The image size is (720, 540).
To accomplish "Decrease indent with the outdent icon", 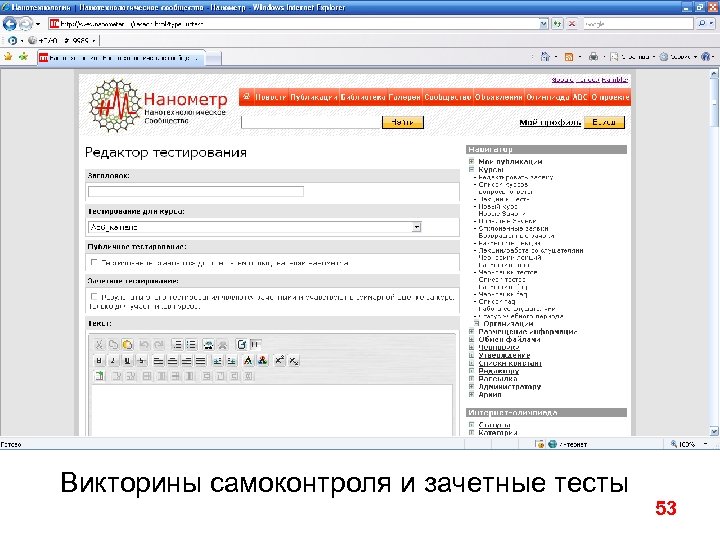I will [217, 361].
